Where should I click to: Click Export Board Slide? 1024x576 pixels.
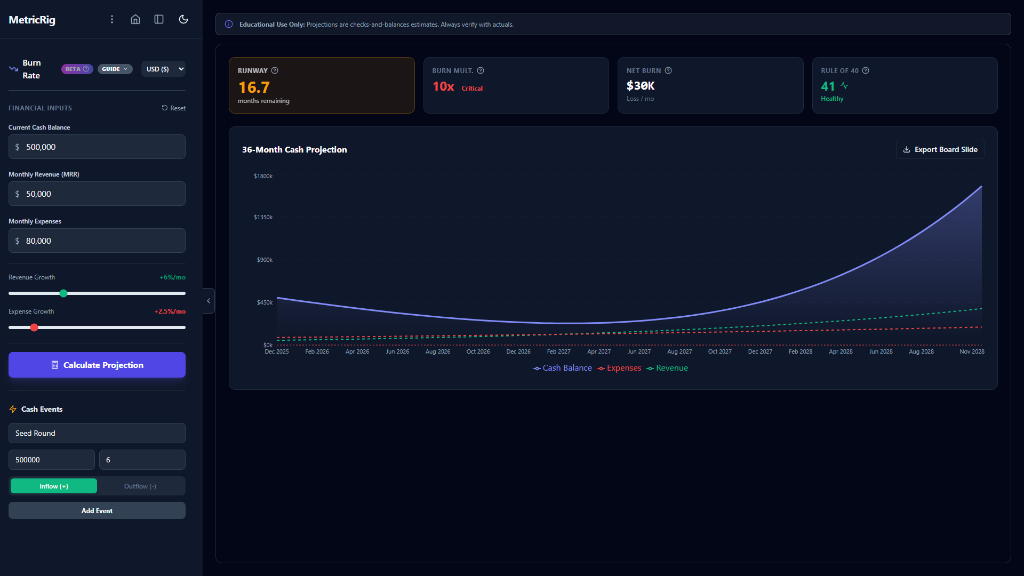click(x=939, y=147)
